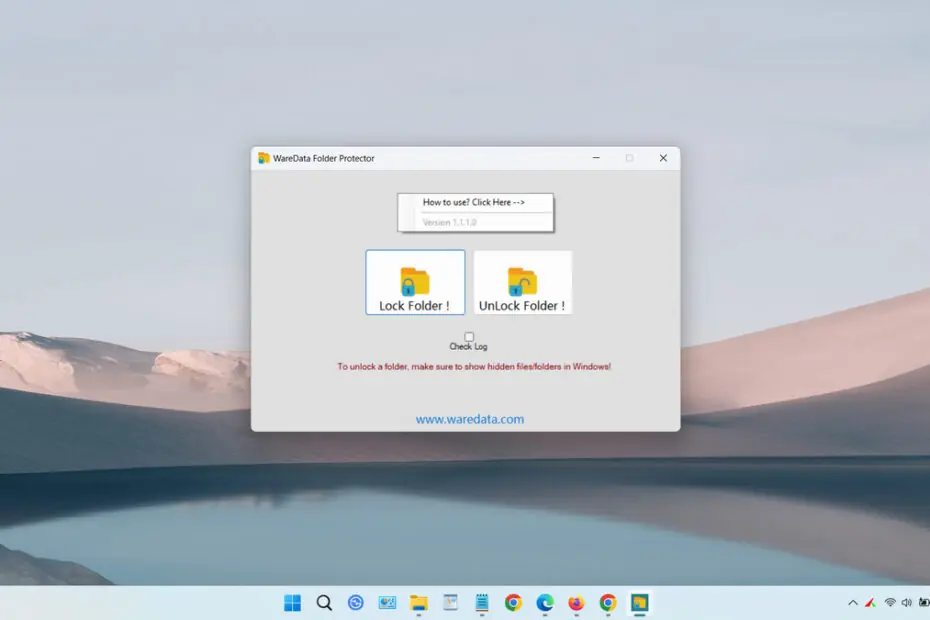930x620 pixels.
Task: Launch Firefox from the taskbar
Action: pyautogui.click(x=577, y=603)
